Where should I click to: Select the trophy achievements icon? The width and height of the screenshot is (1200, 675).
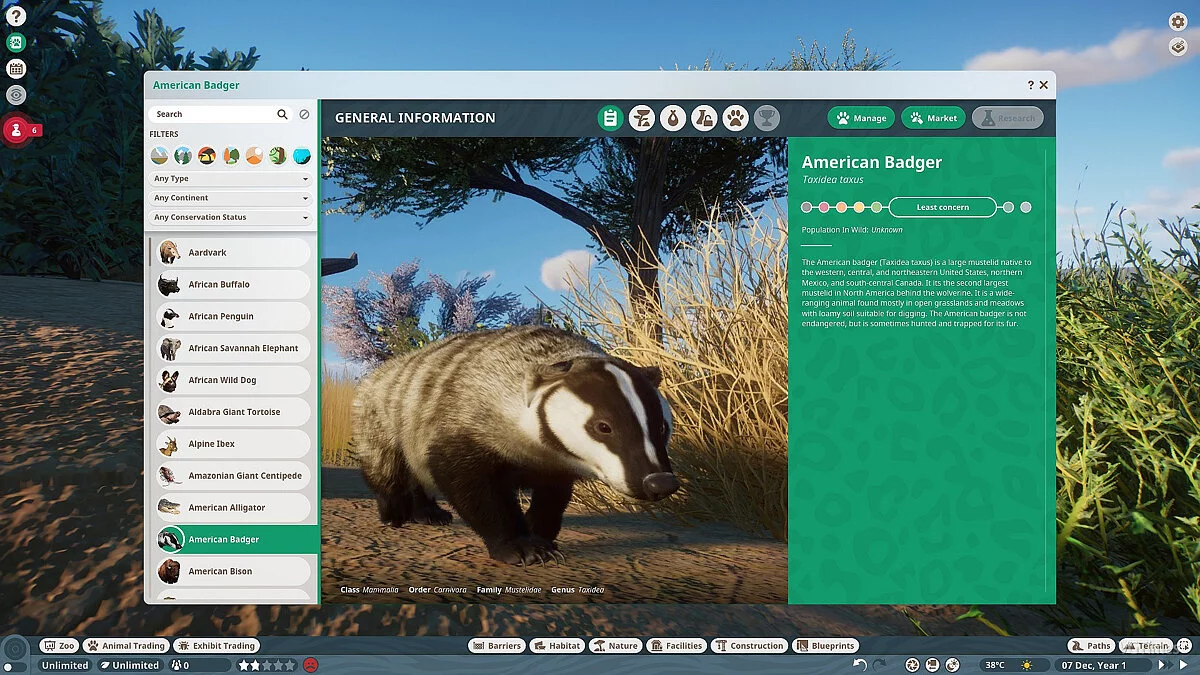tap(767, 117)
